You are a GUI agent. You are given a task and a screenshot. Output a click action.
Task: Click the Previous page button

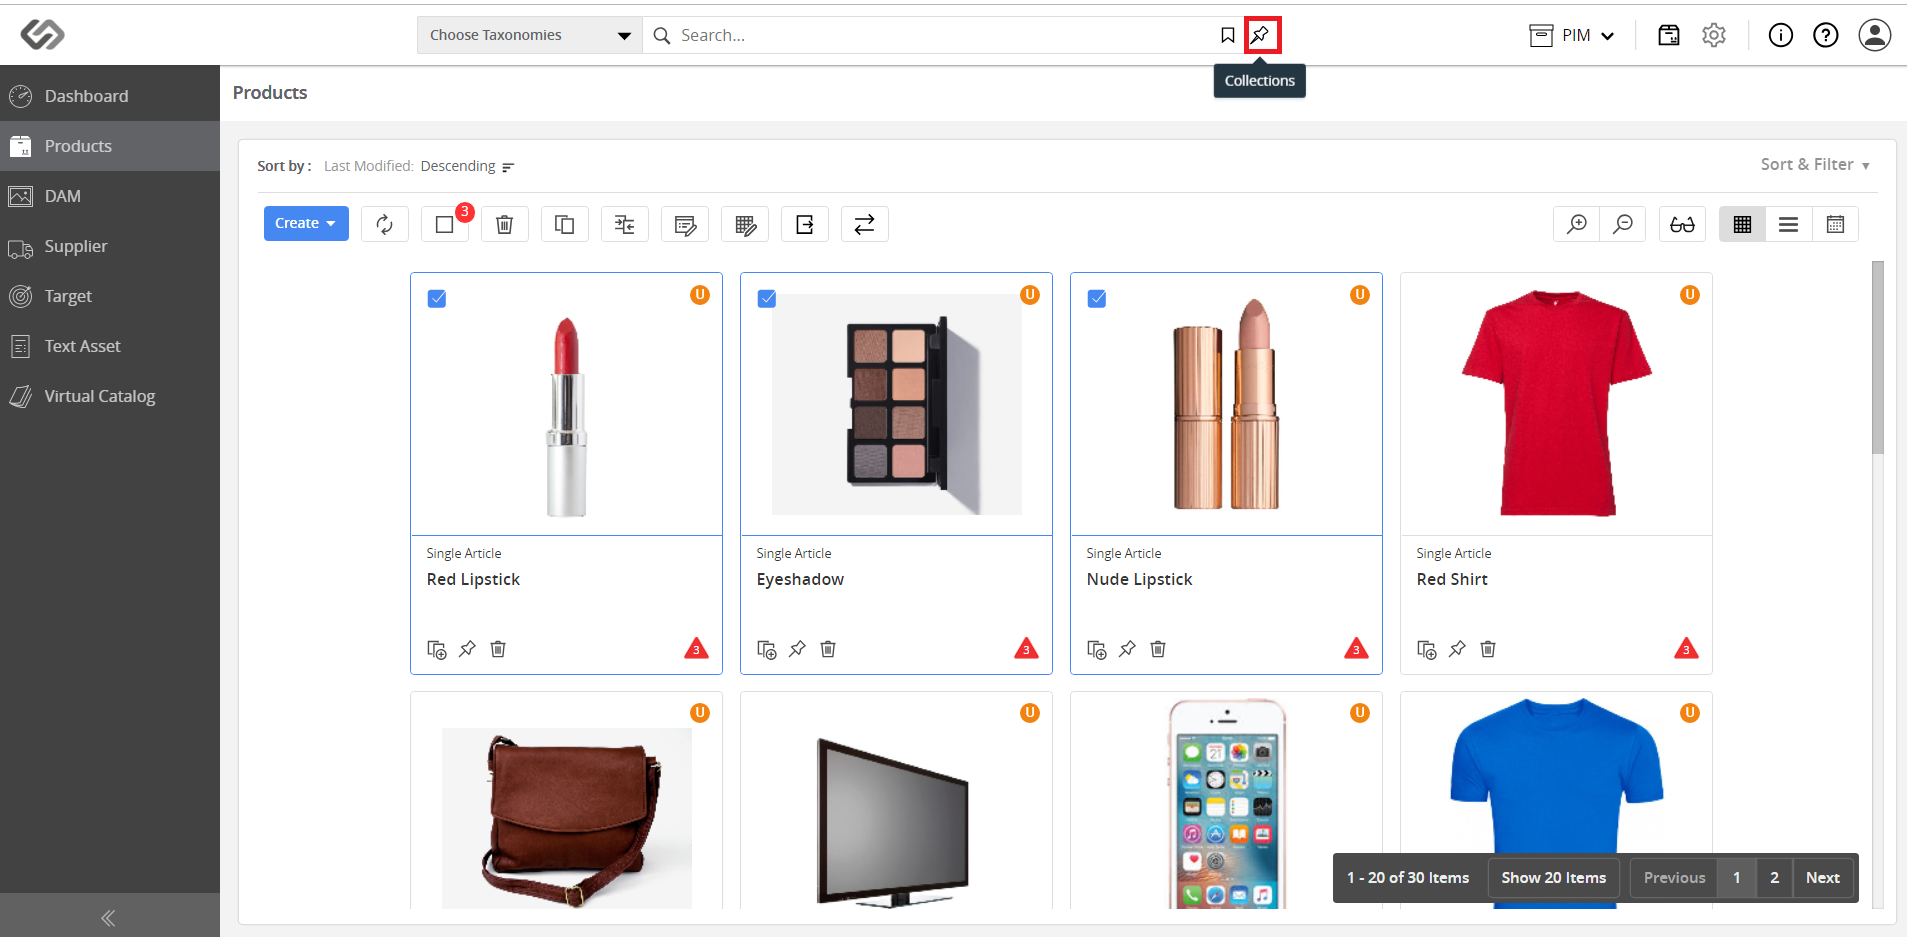[x=1675, y=878]
